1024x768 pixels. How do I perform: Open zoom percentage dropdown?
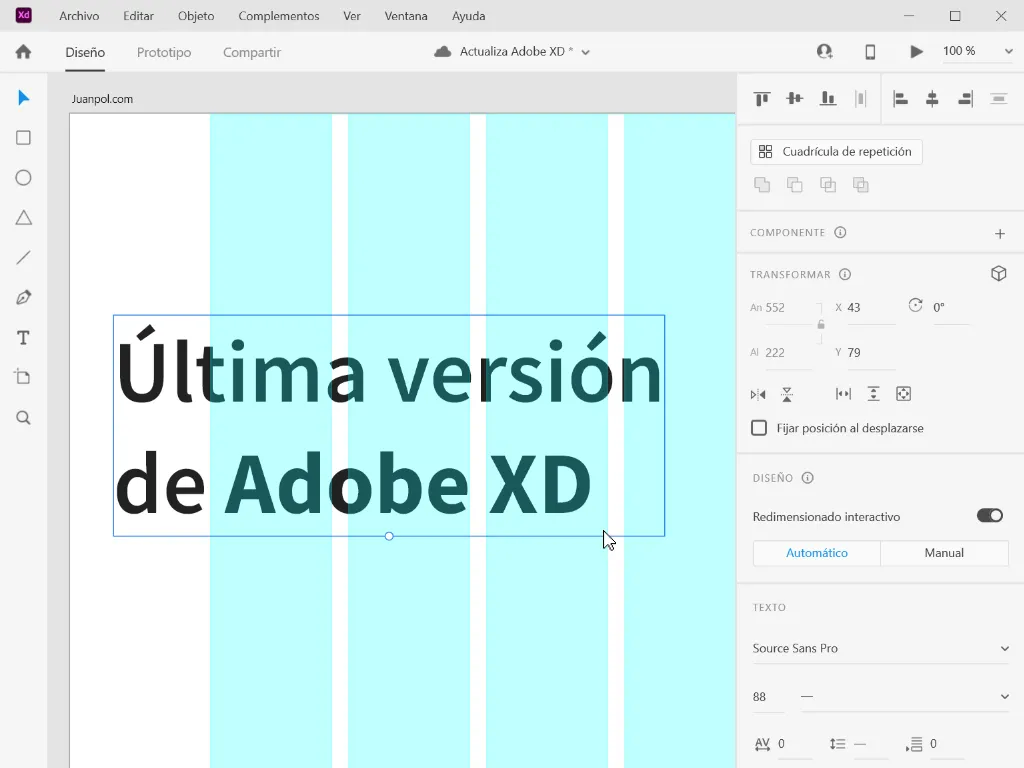1008,51
